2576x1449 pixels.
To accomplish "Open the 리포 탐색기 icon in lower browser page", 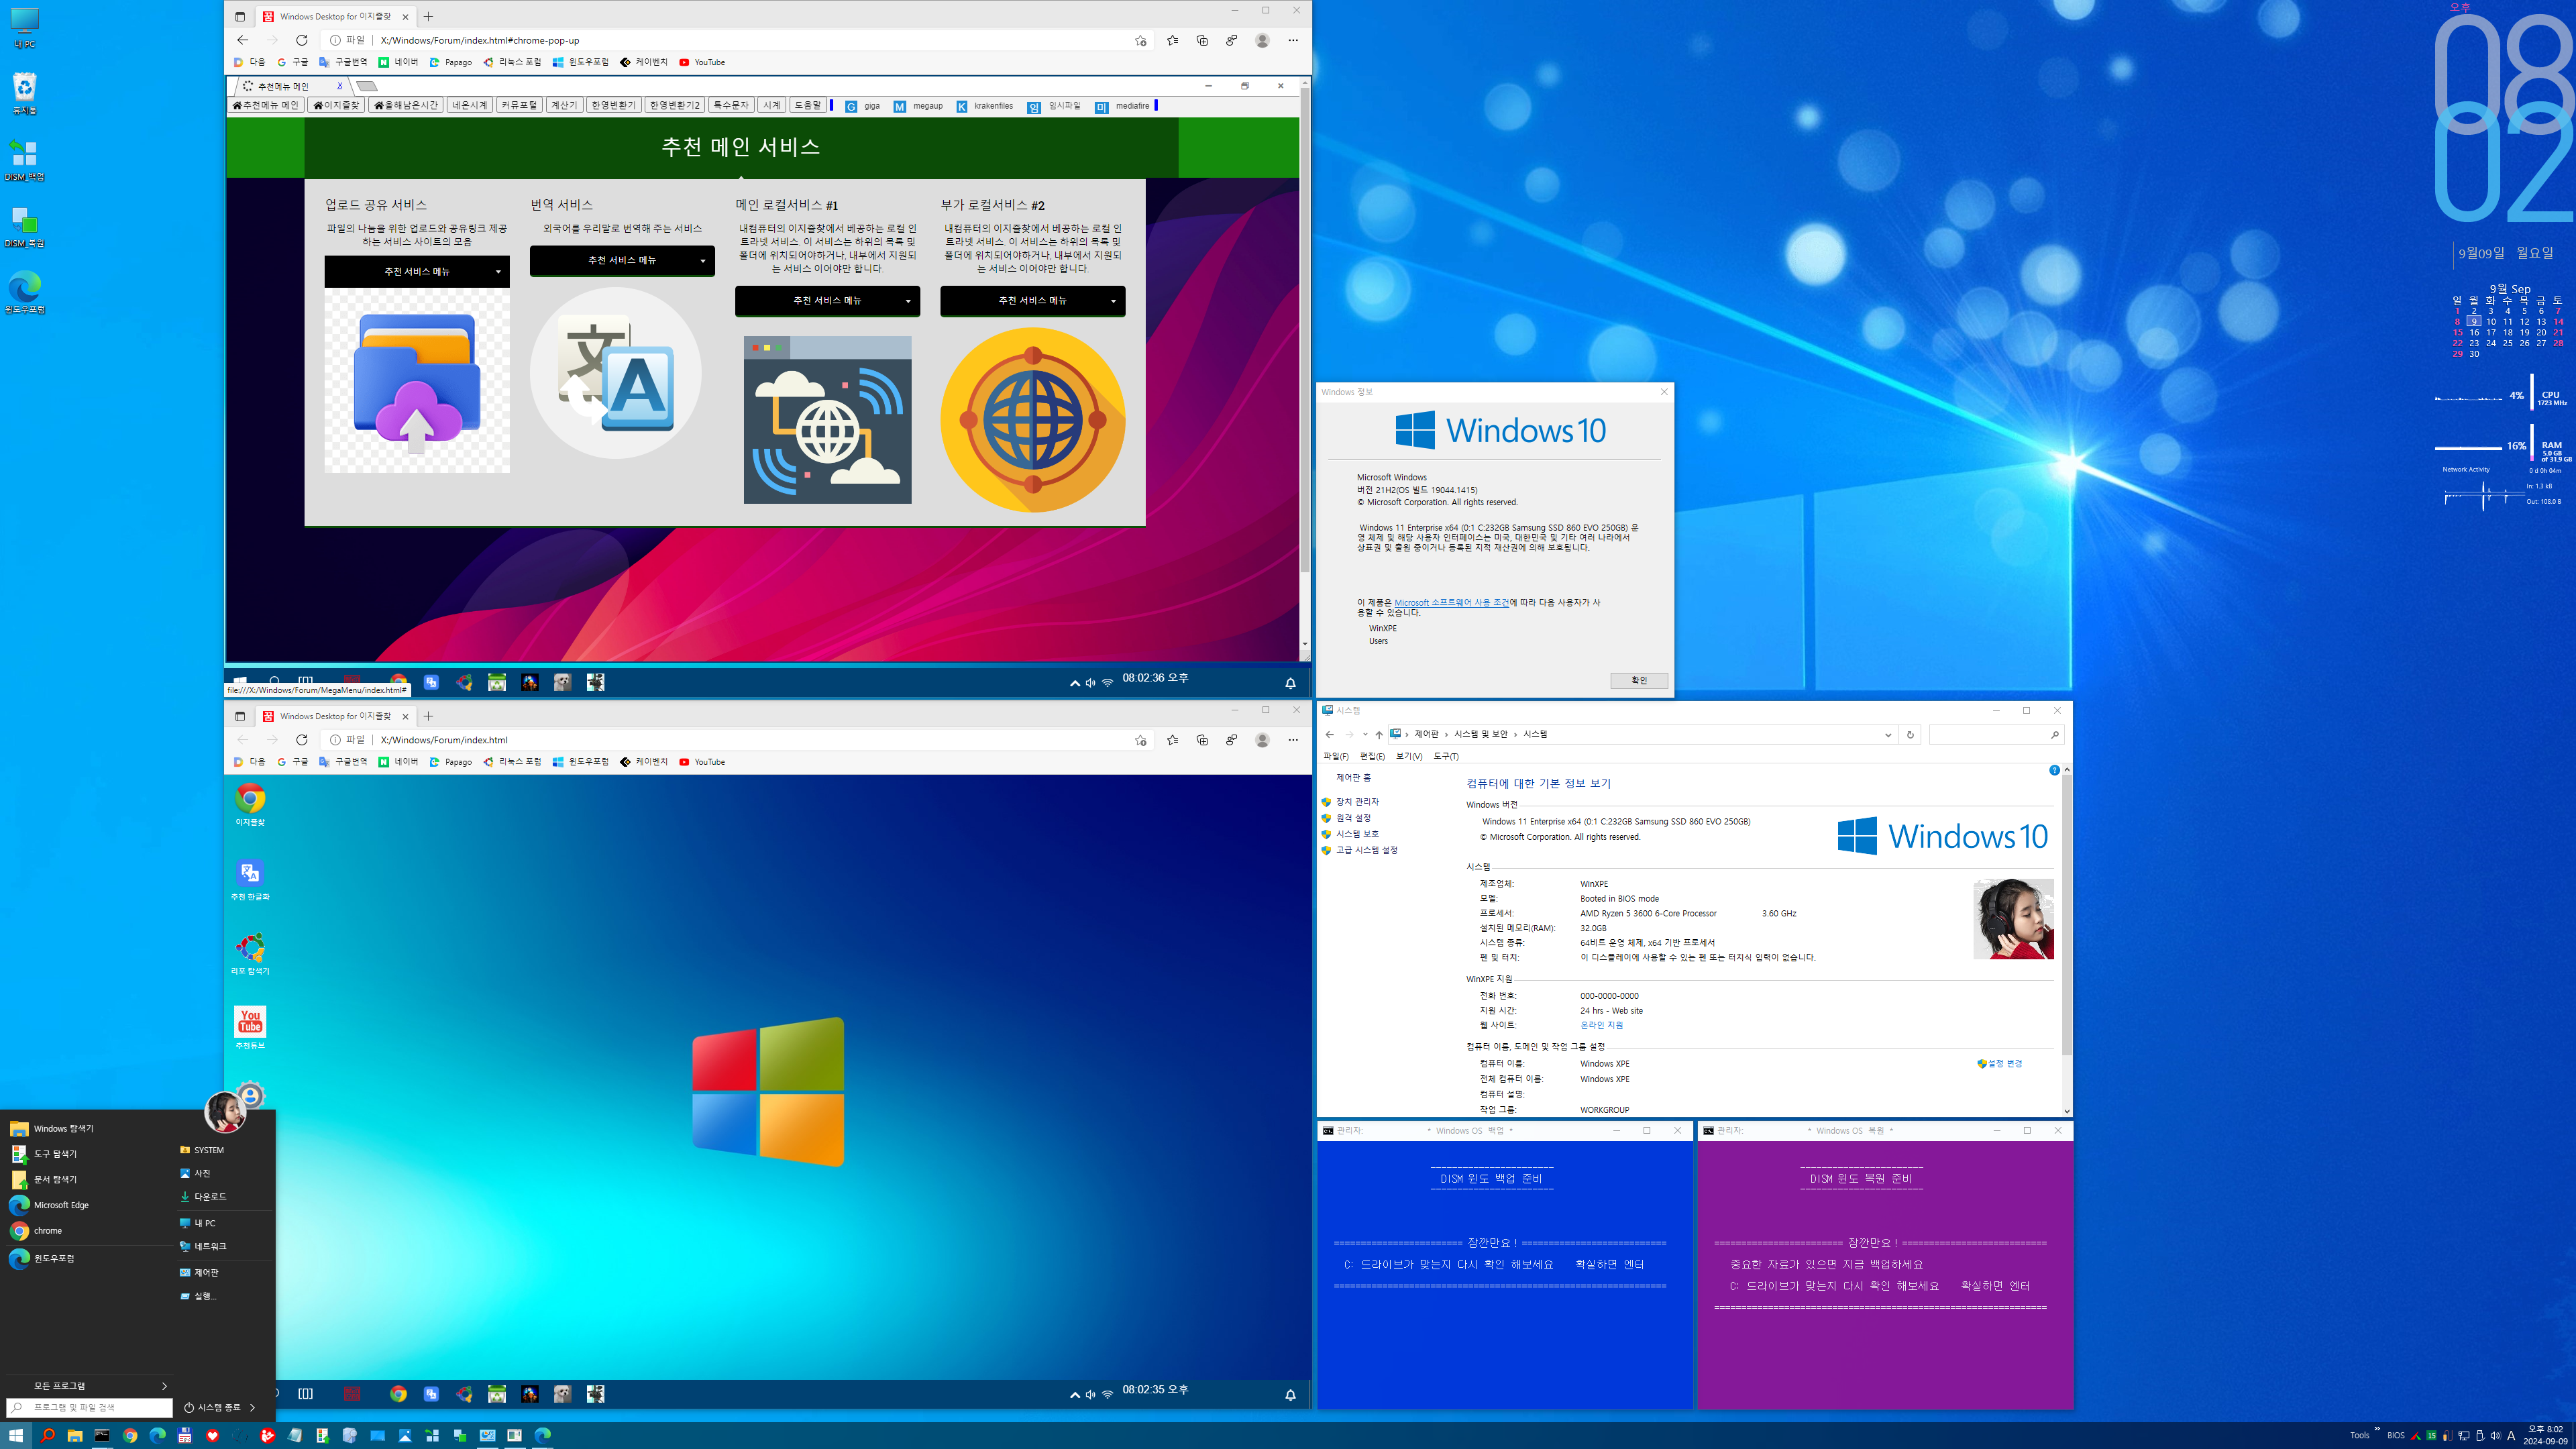I will coord(250,953).
